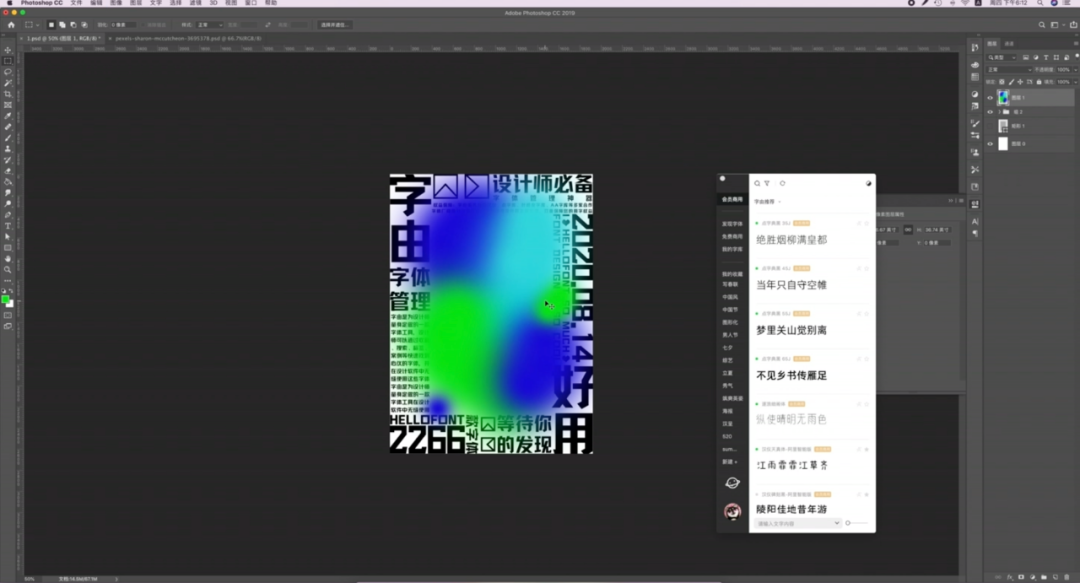Open marquee tool preset picker arrow
The height and width of the screenshot is (583, 1080).
pyautogui.click(x=37, y=25)
